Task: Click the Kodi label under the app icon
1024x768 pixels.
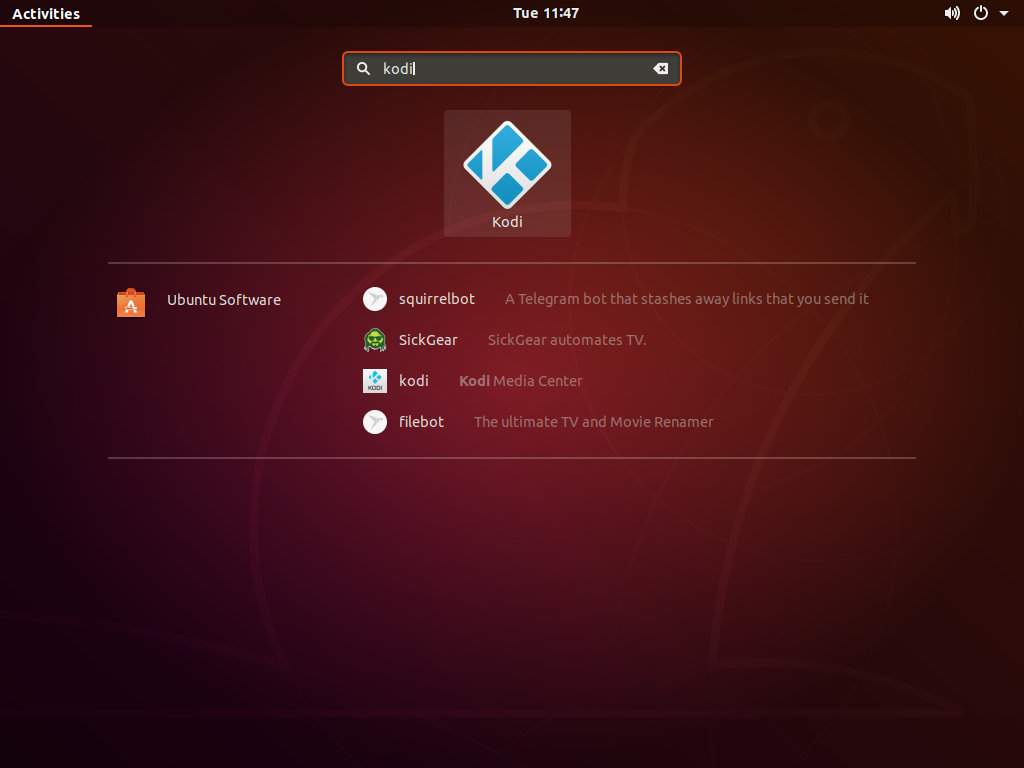Action: click(507, 222)
